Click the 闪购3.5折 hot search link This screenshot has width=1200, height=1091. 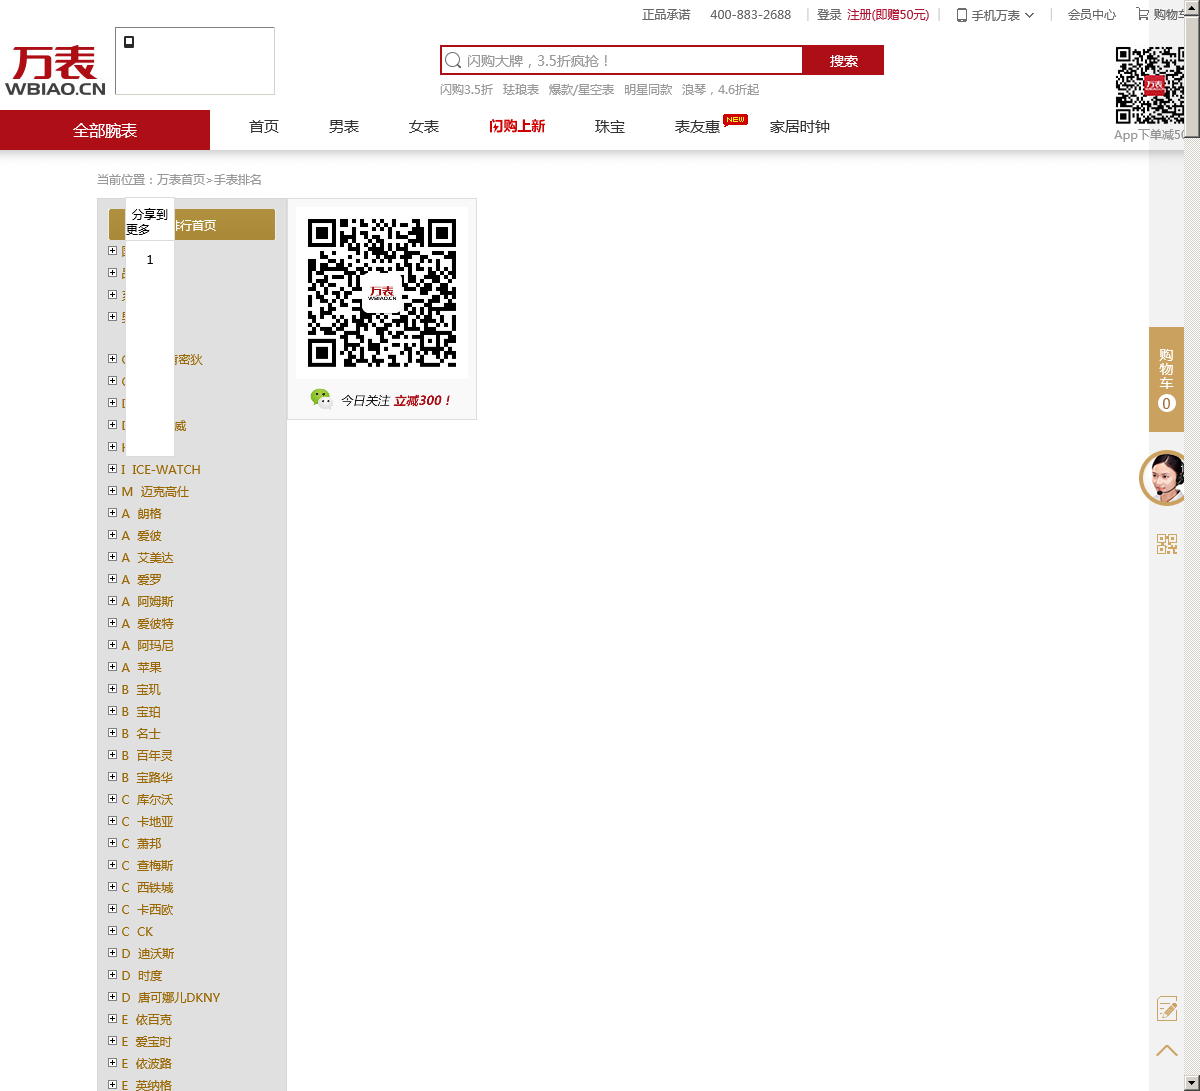[x=466, y=89]
